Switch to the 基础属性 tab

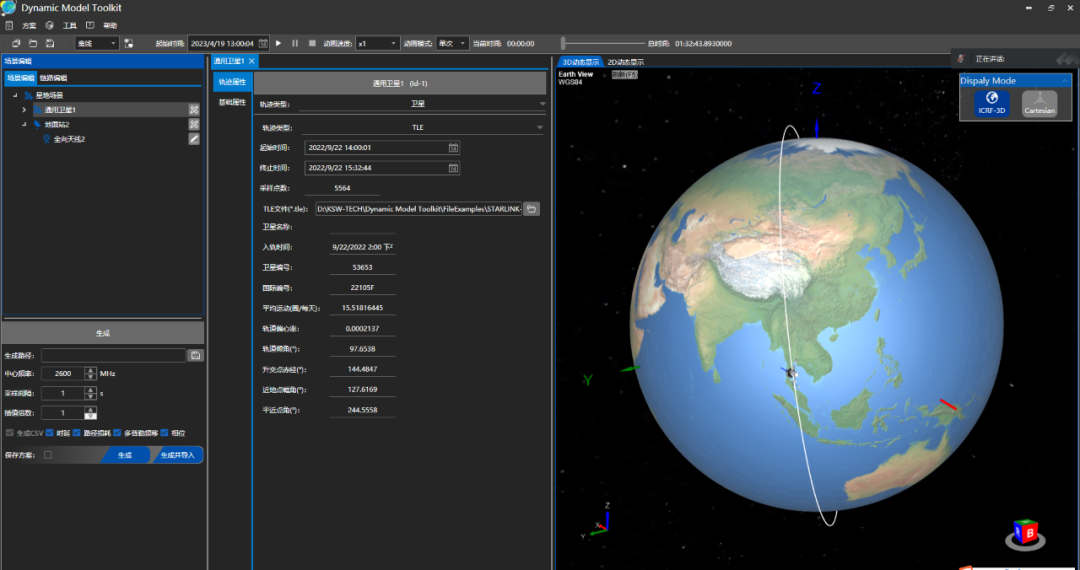[232, 103]
